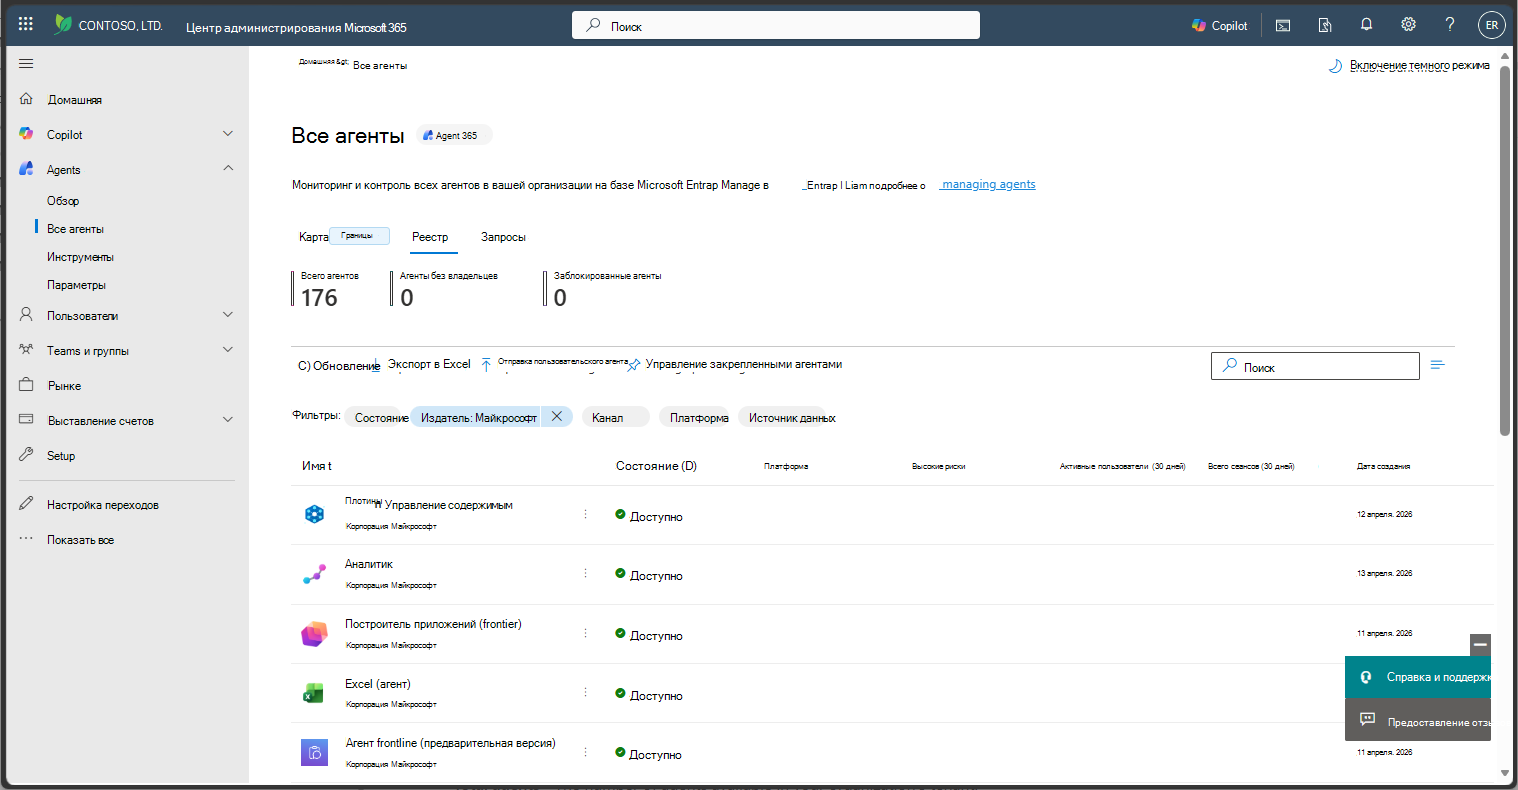Open the settings gear

click(x=1408, y=25)
